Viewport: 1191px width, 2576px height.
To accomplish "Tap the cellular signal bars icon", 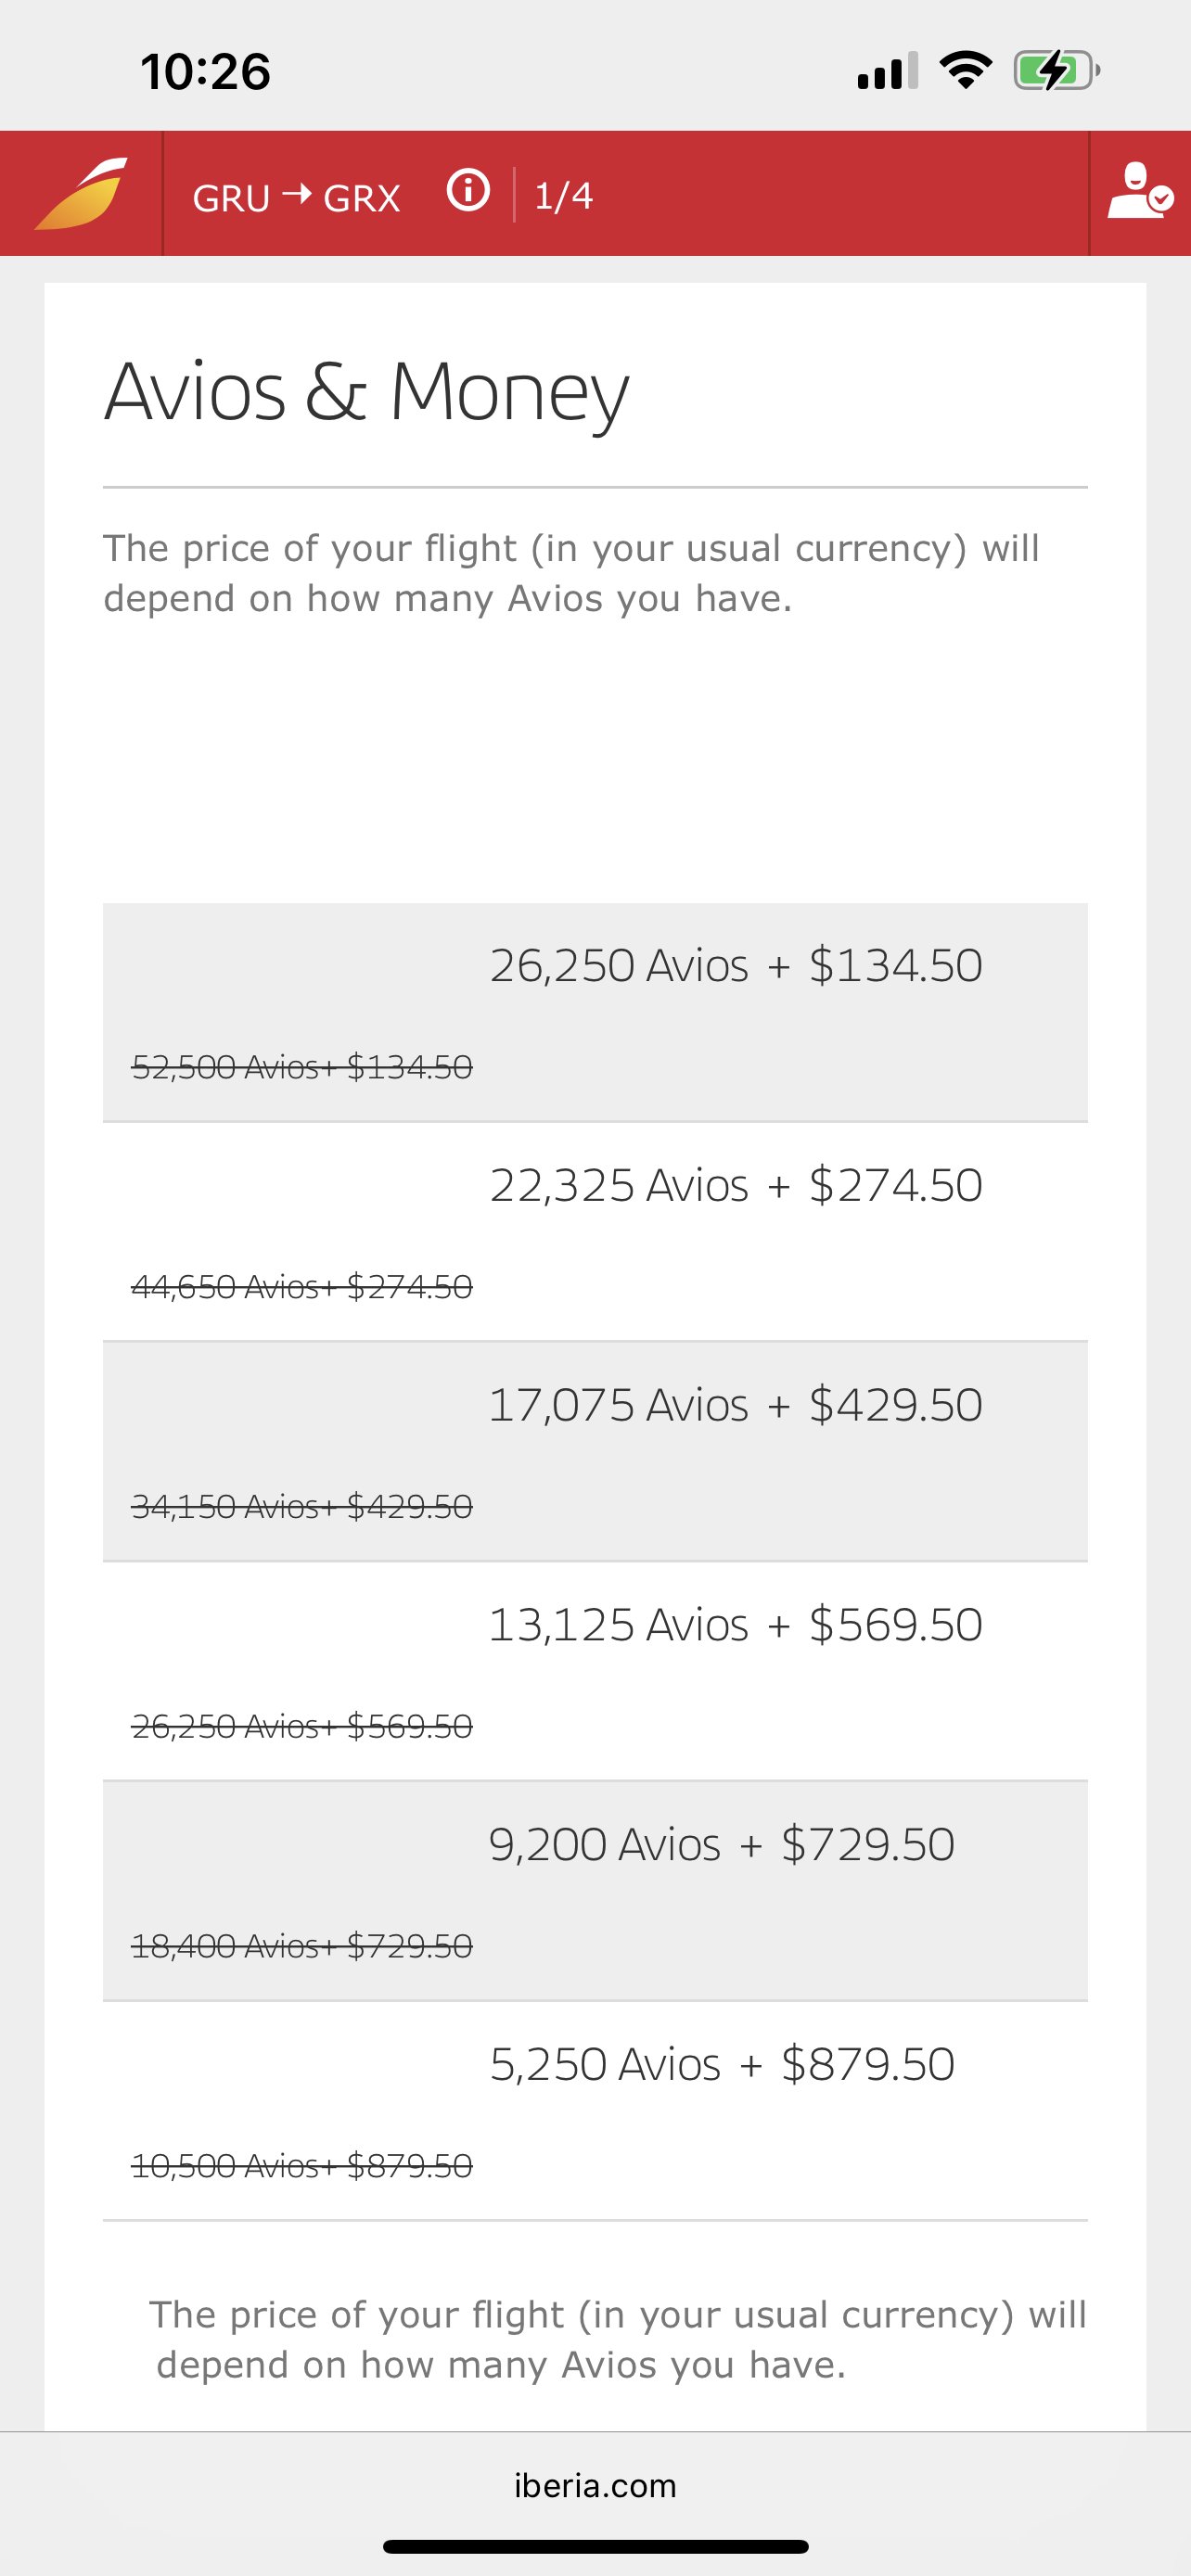I will click(887, 71).
